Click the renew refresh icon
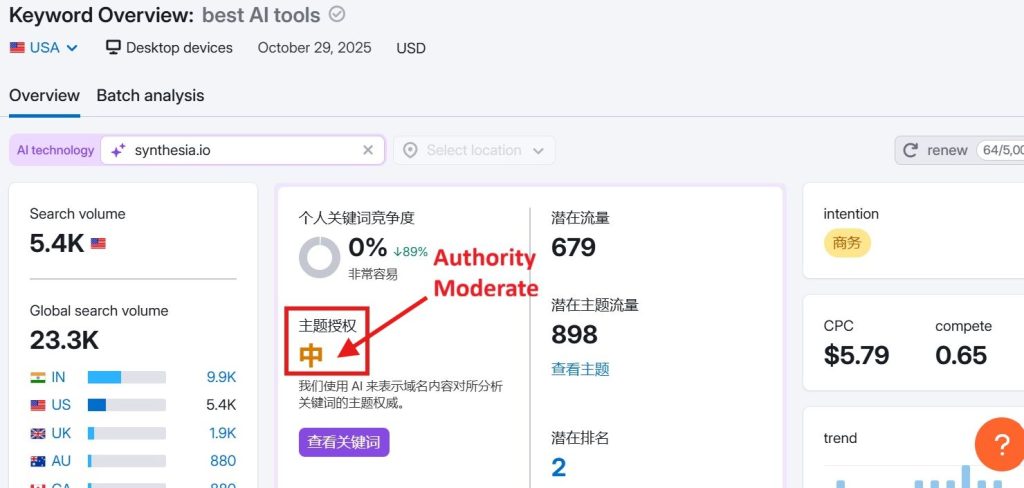Image resolution: width=1024 pixels, height=488 pixels. click(x=910, y=150)
